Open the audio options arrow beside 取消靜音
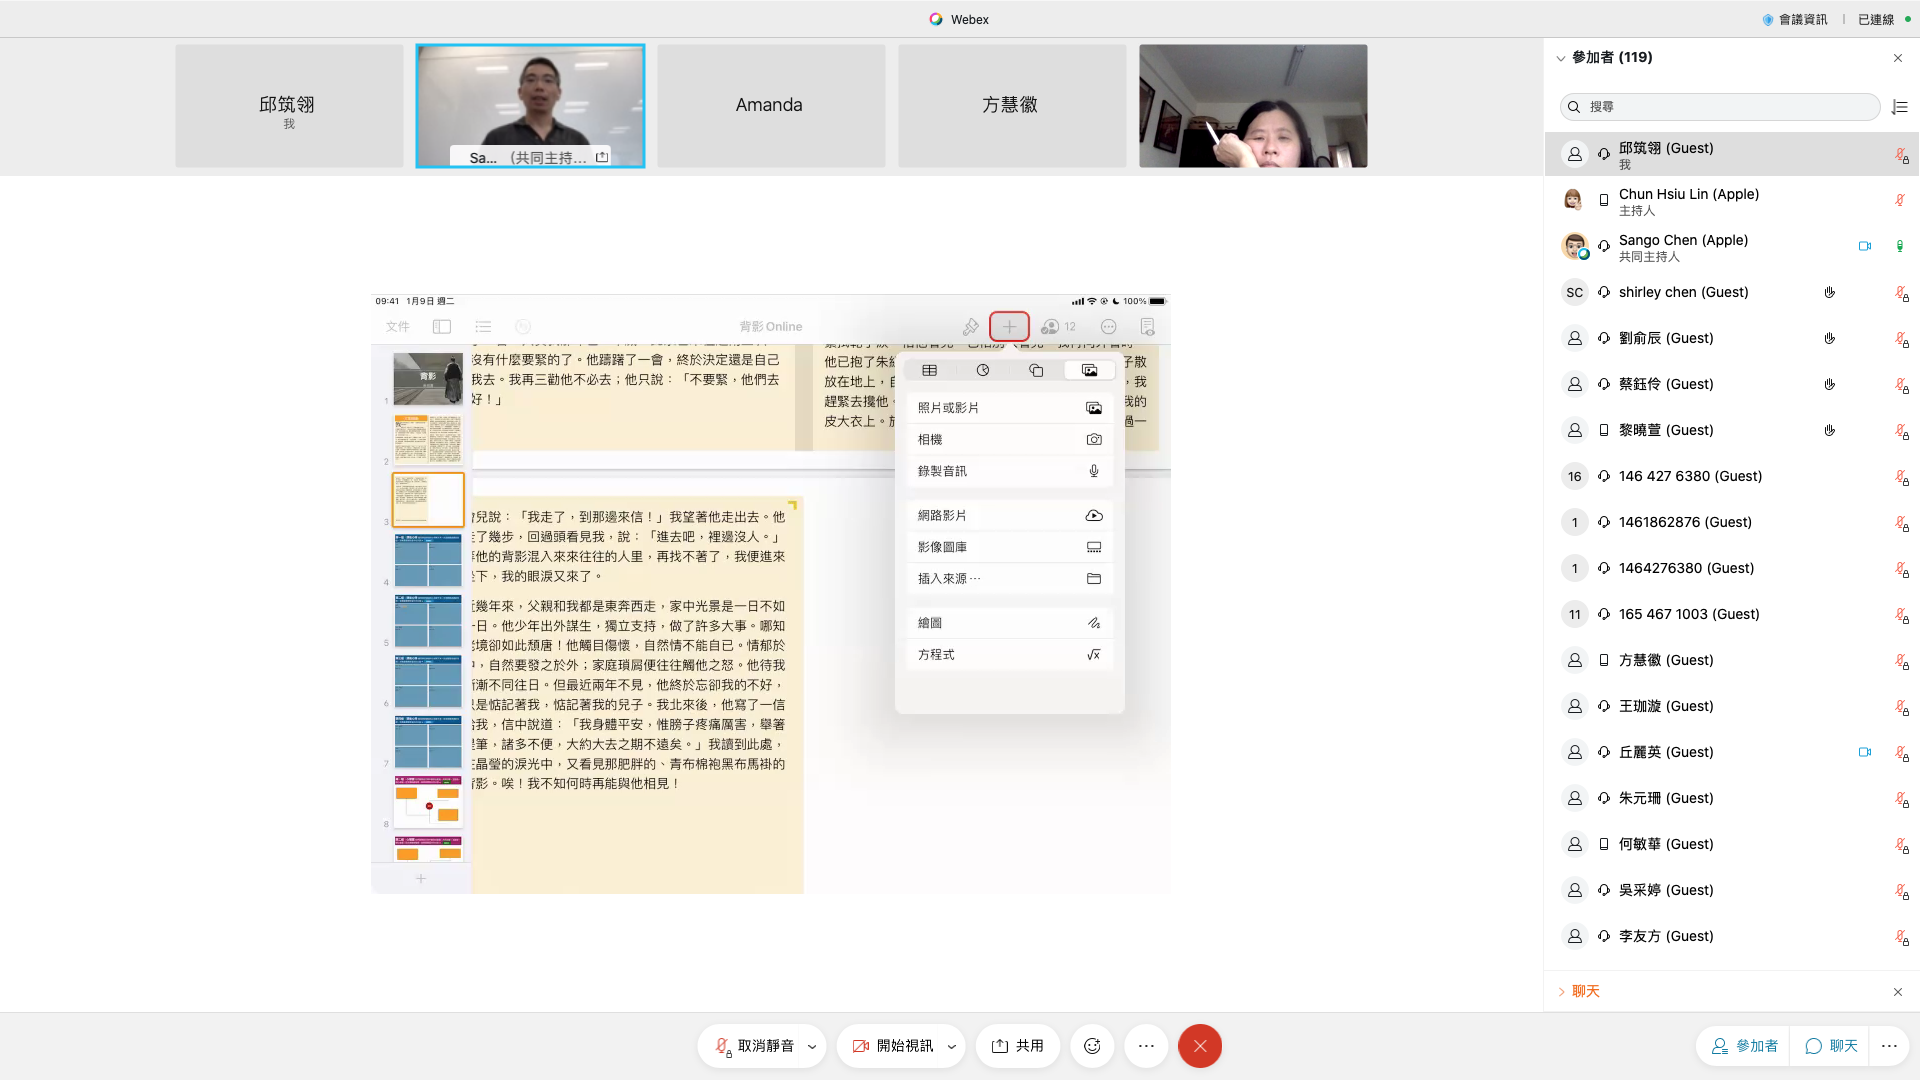 (812, 1047)
